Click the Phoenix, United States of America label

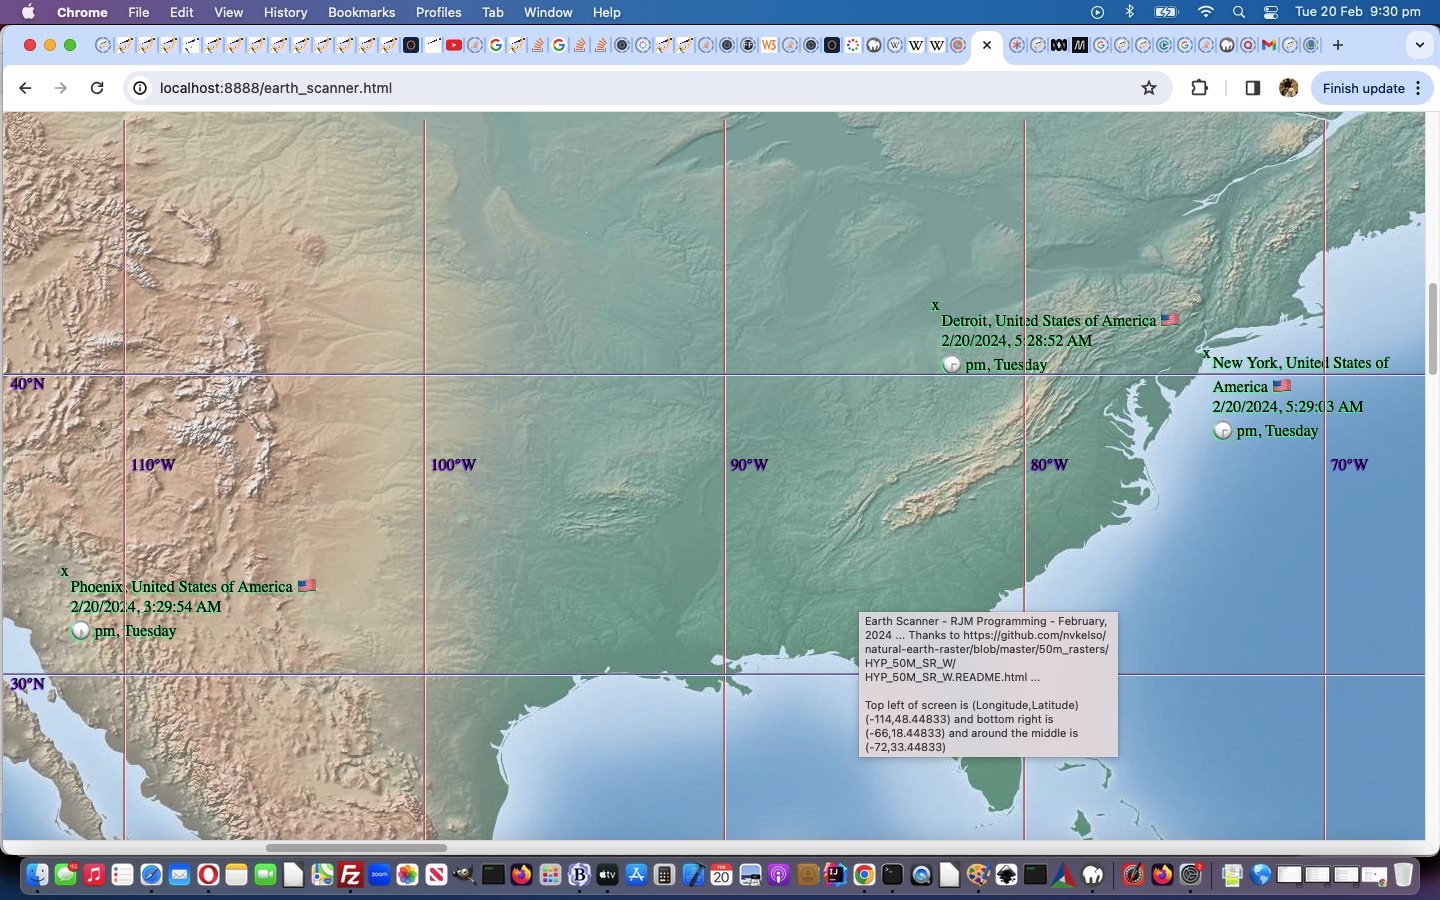point(181,587)
